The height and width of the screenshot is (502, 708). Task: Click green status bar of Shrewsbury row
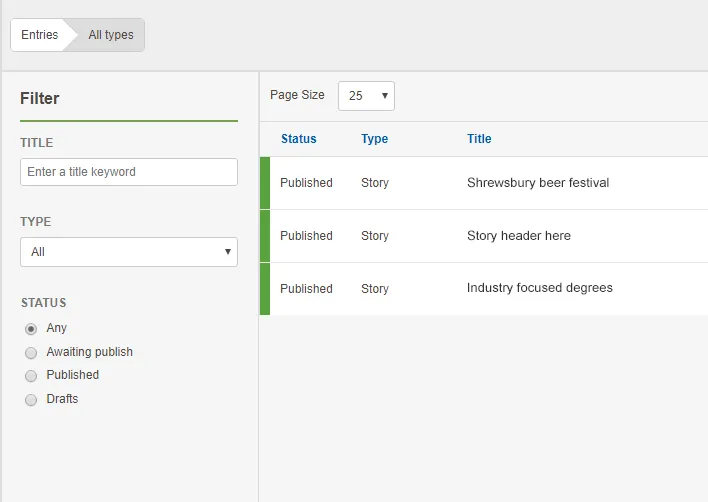click(x=265, y=183)
